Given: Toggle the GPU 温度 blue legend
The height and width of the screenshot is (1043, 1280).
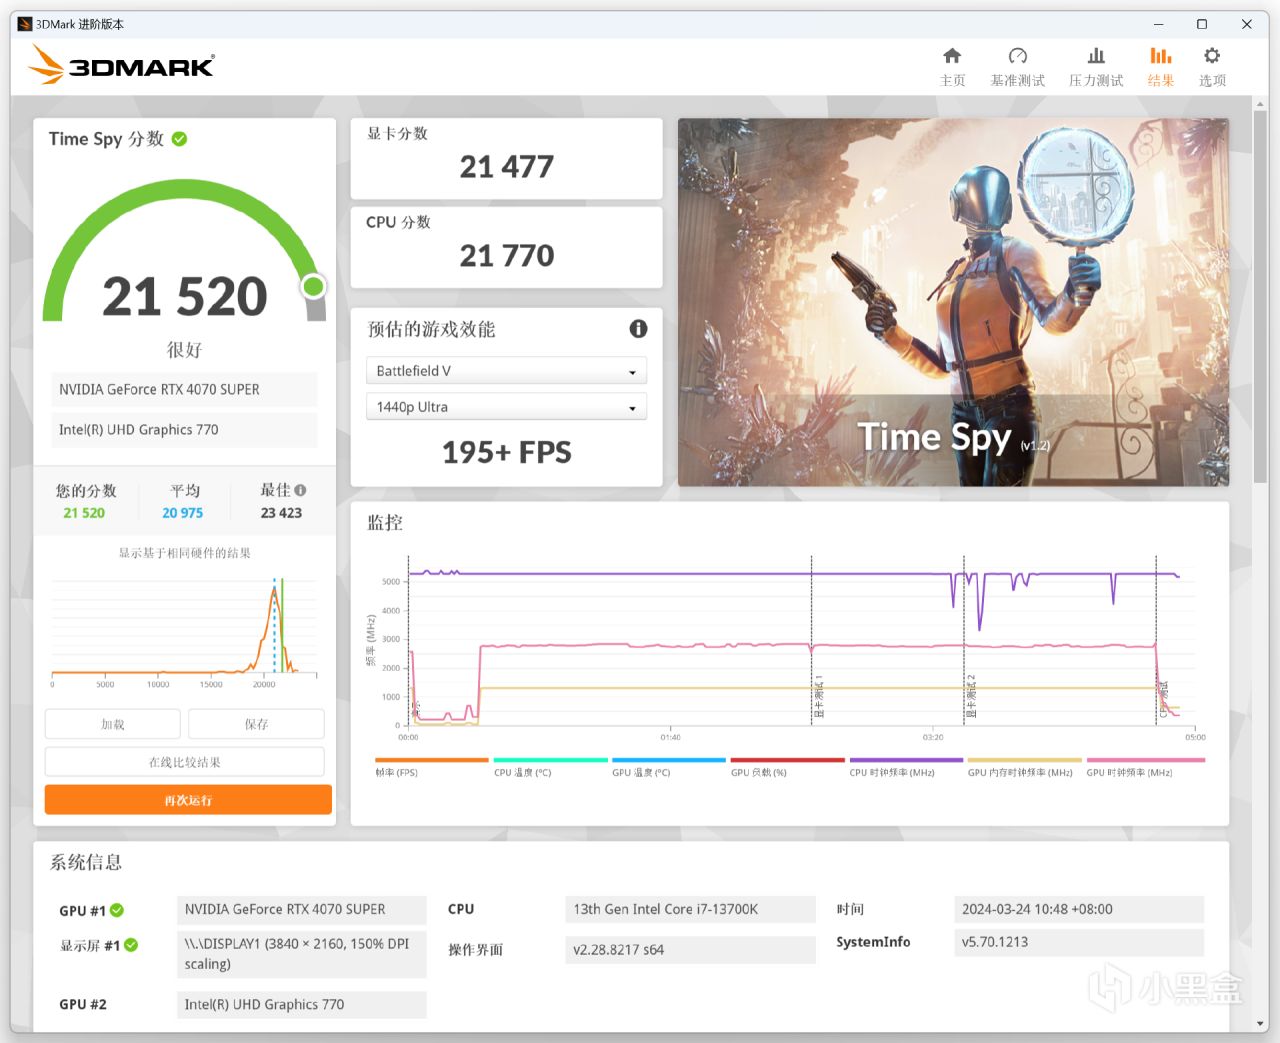Looking at the screenshot, I should pos(668,767).
